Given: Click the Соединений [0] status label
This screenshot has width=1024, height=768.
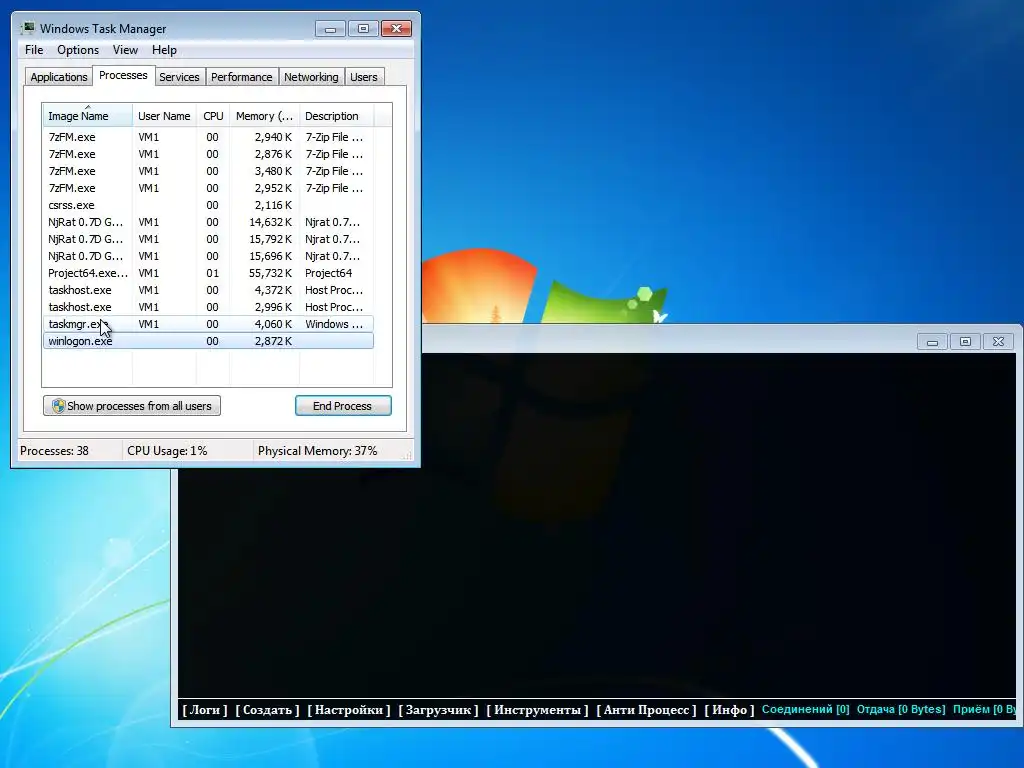Looking at the screenshot, I should (805, 709).
